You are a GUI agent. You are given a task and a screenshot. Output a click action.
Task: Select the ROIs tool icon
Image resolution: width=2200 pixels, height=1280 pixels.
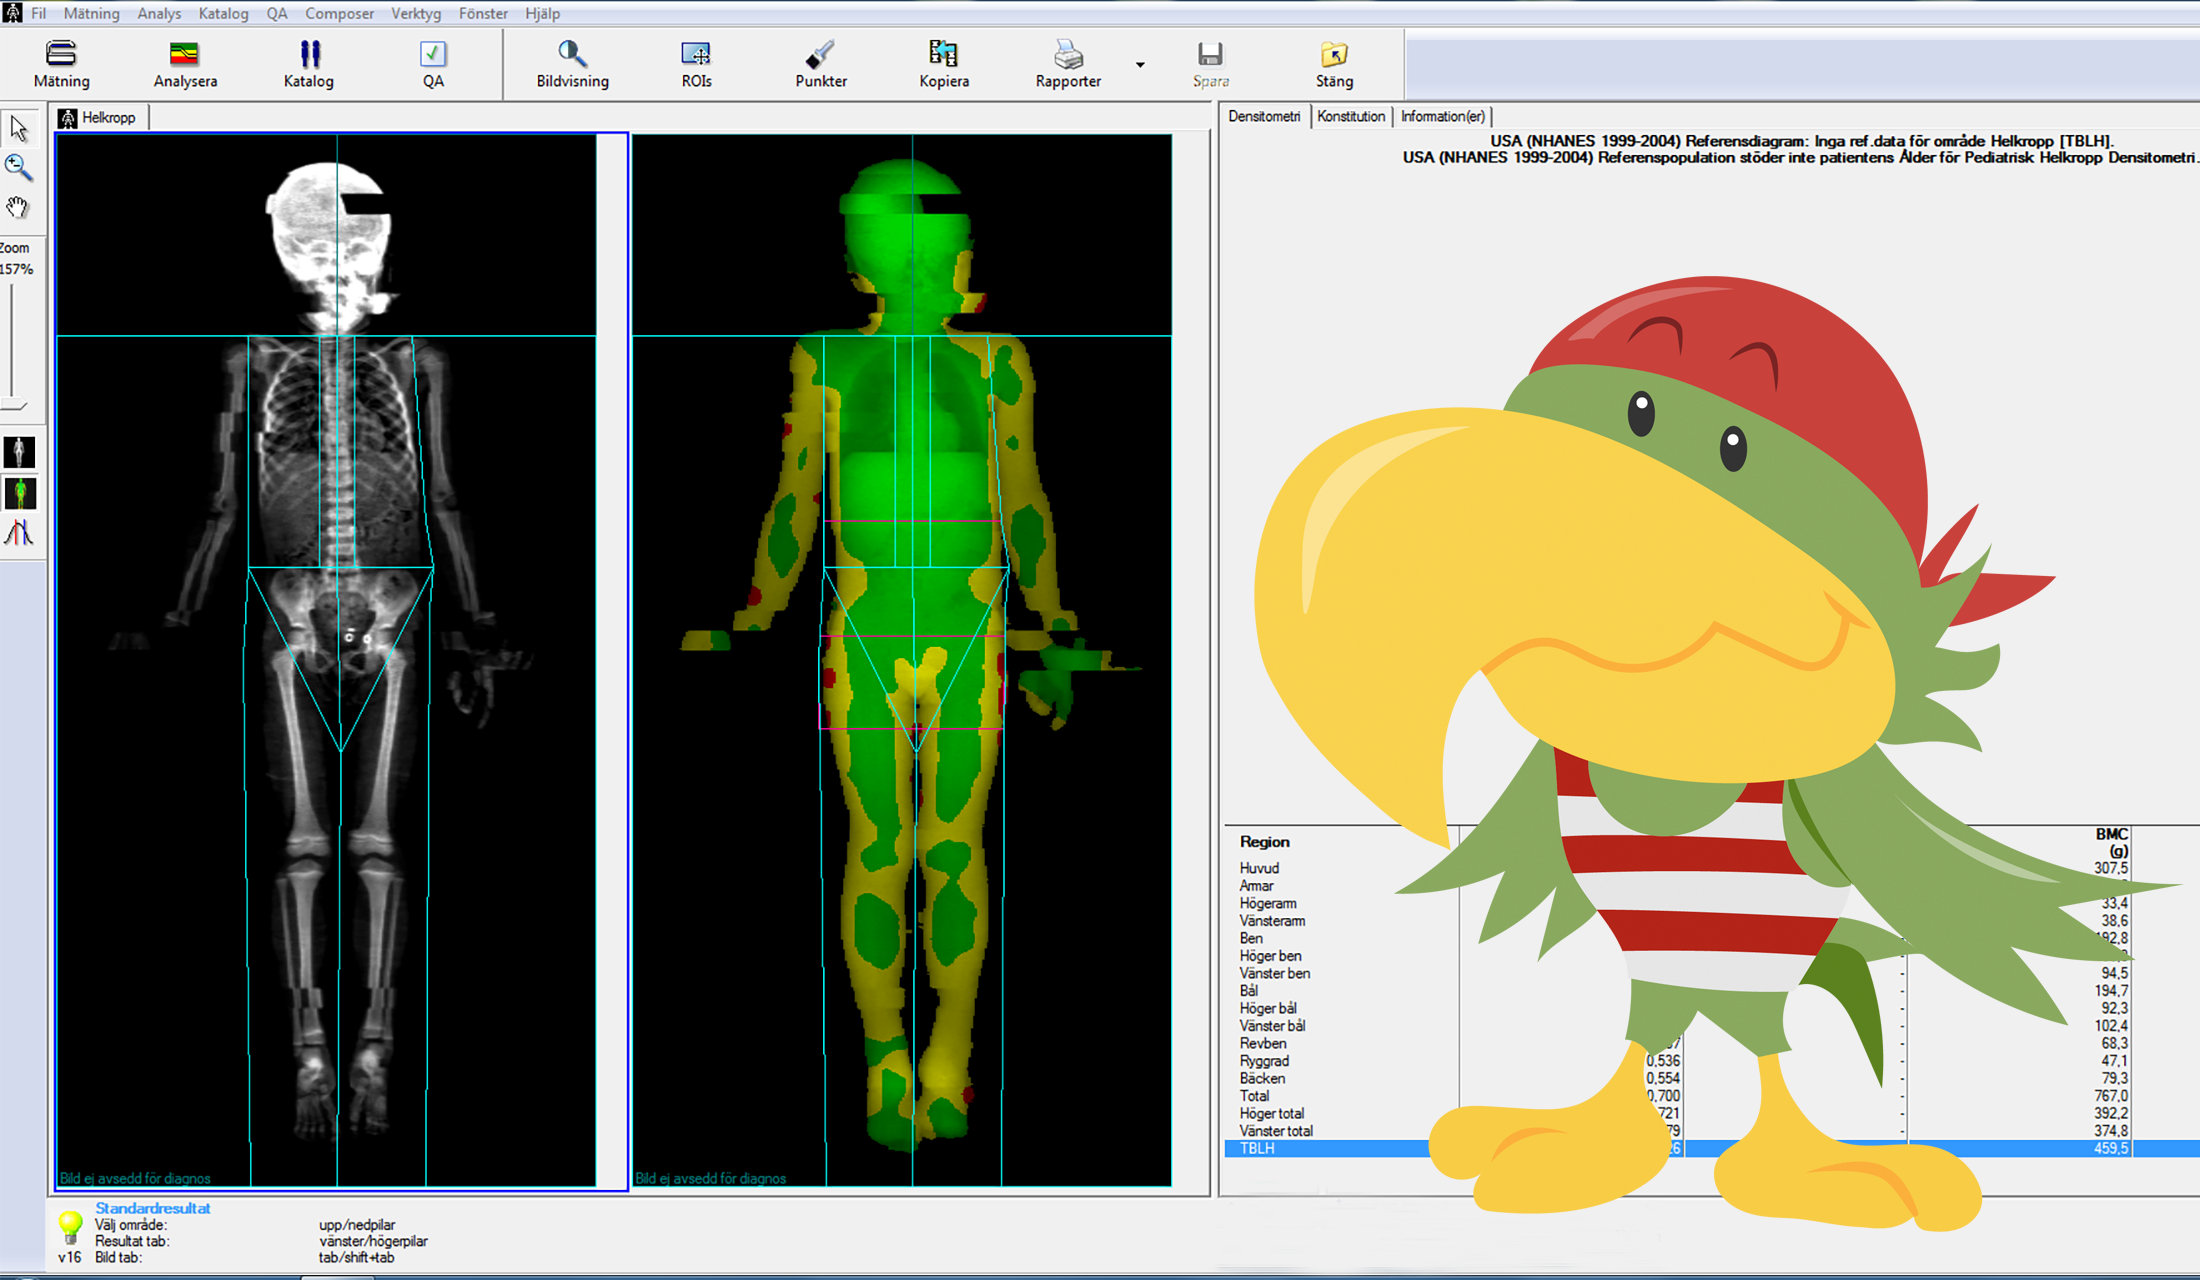pyautogui.click(x=696, y=54)
